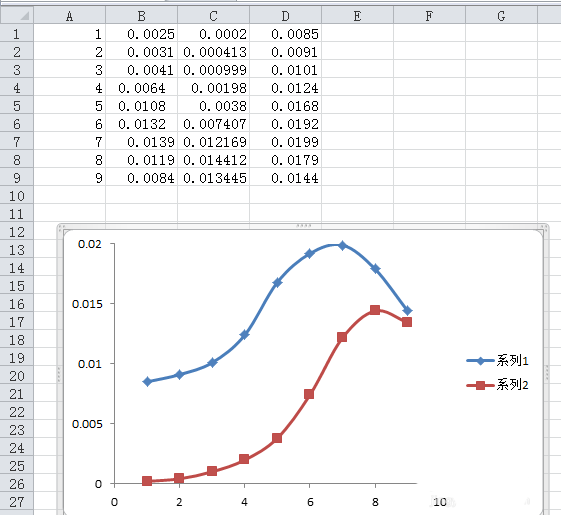The width and height of the screenshot is (561, 521).
Task: Select row 20 header
Action: click(17, 375)
